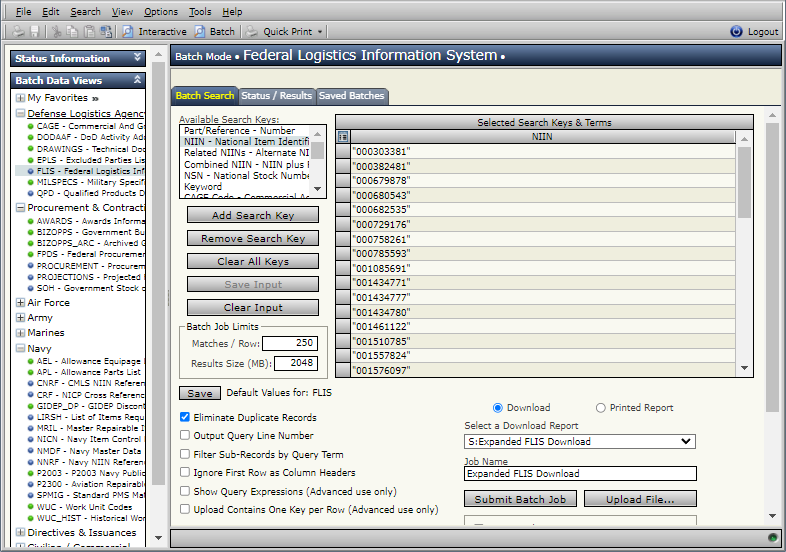Screen dimensions: 786x552
Task: Click AEL green bullet icon
Action: coord(31,361)
